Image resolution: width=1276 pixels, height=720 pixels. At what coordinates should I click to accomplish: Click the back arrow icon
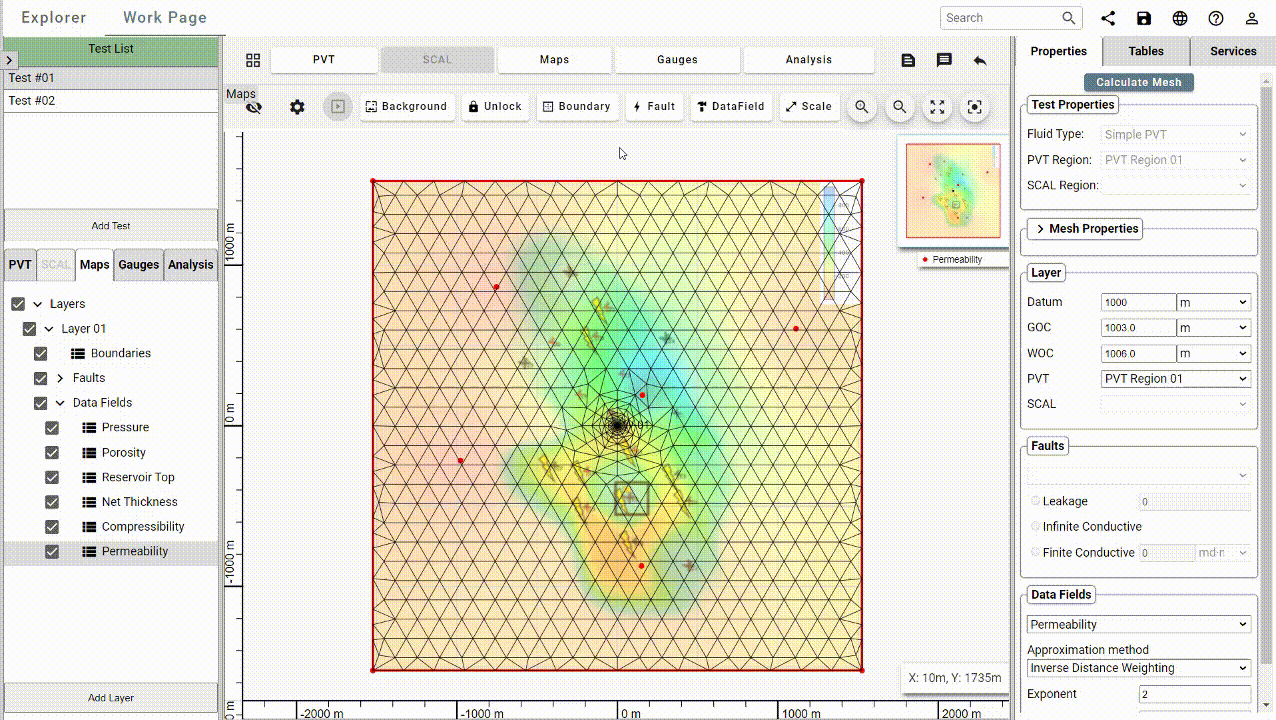[980, 60]
